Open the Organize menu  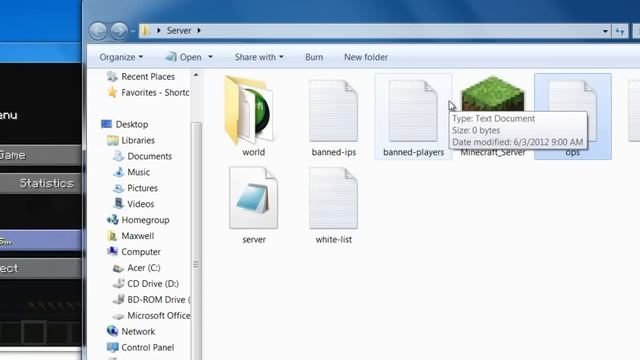coord(121,57)
